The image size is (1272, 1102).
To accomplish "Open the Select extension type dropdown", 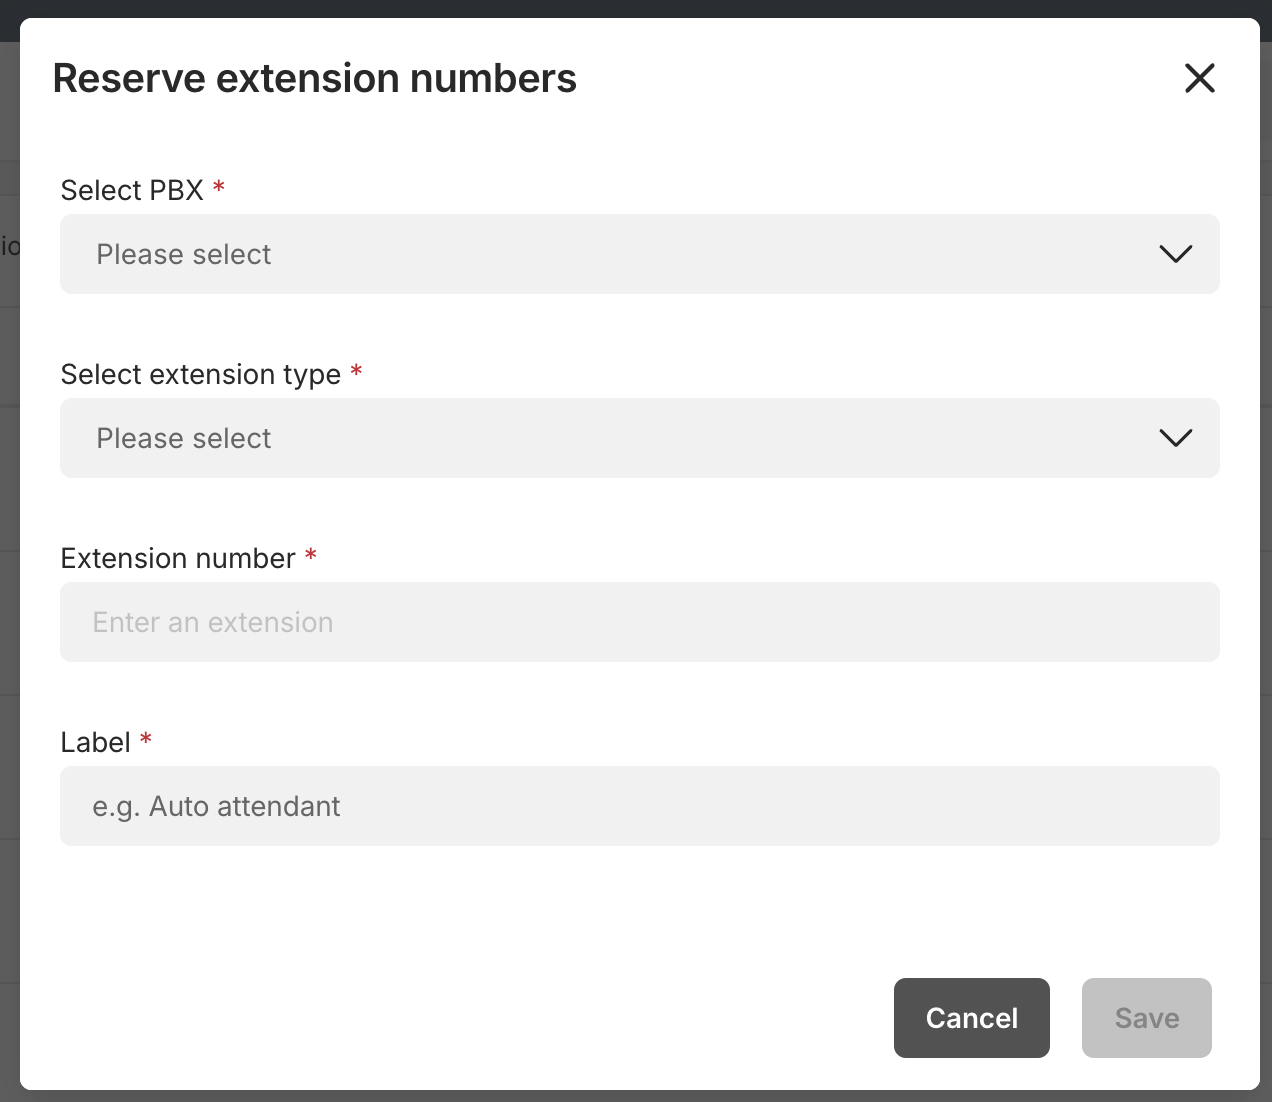I will pos(640,438).
